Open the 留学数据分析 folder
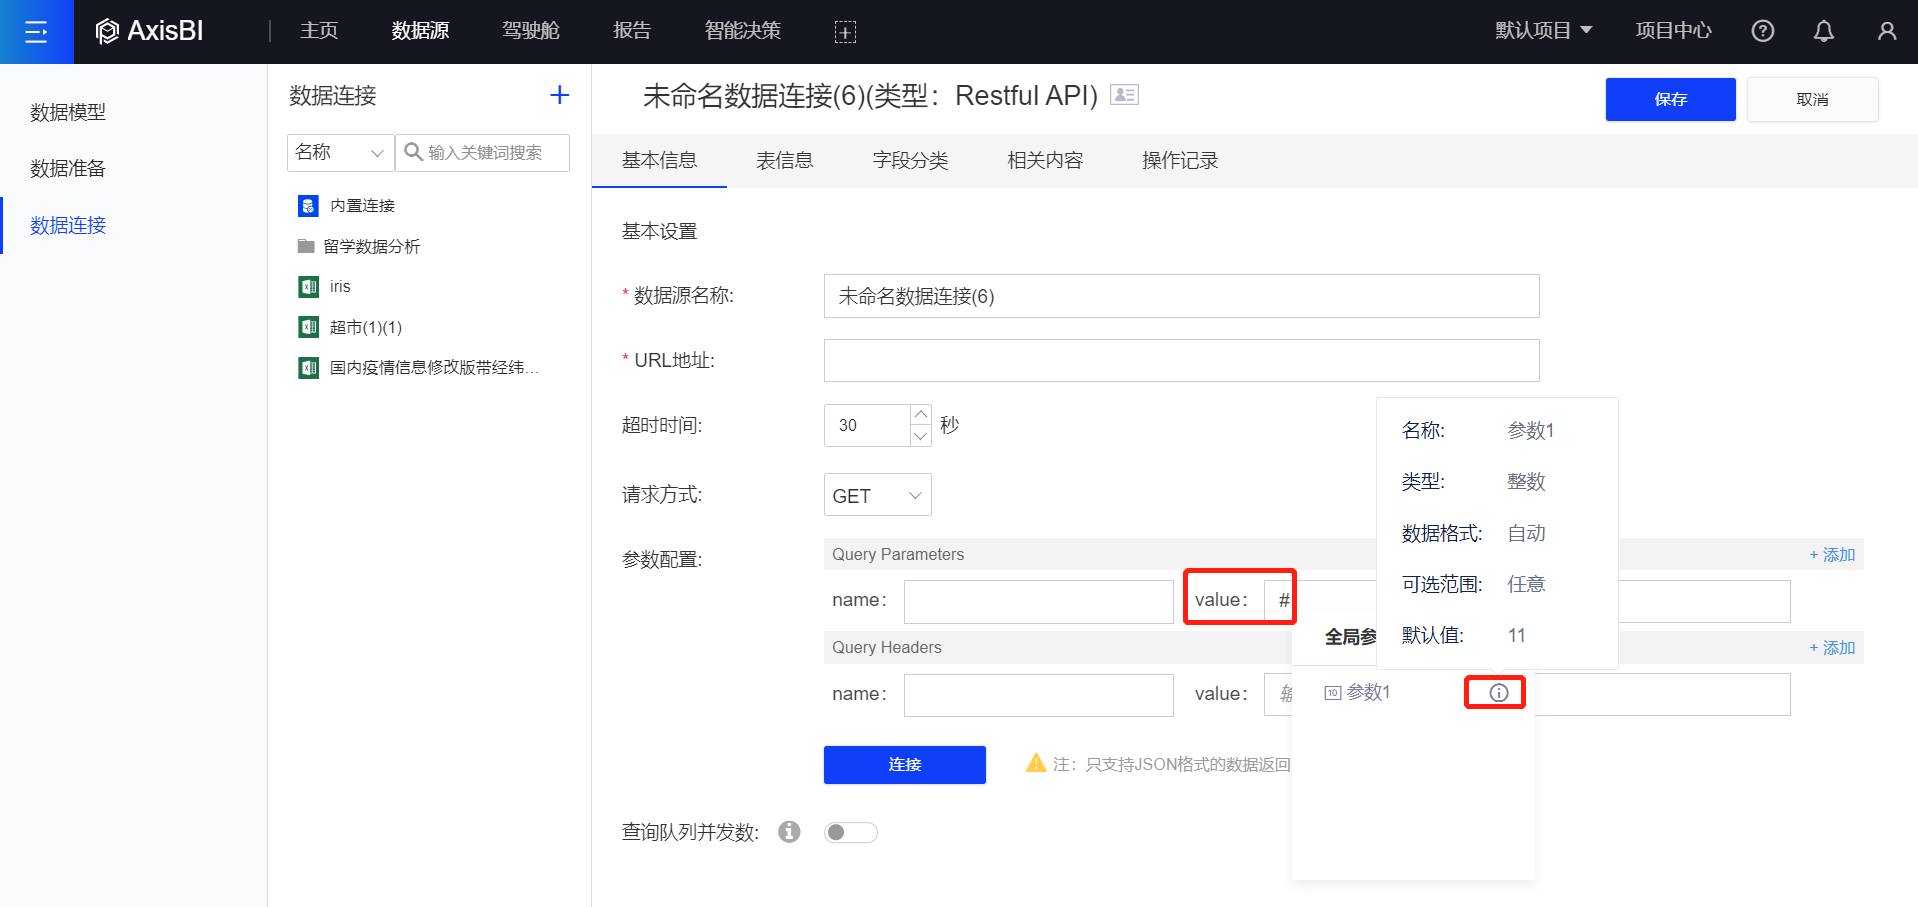This screenshot has width=1918, height=907. click(x=371, y=246)
